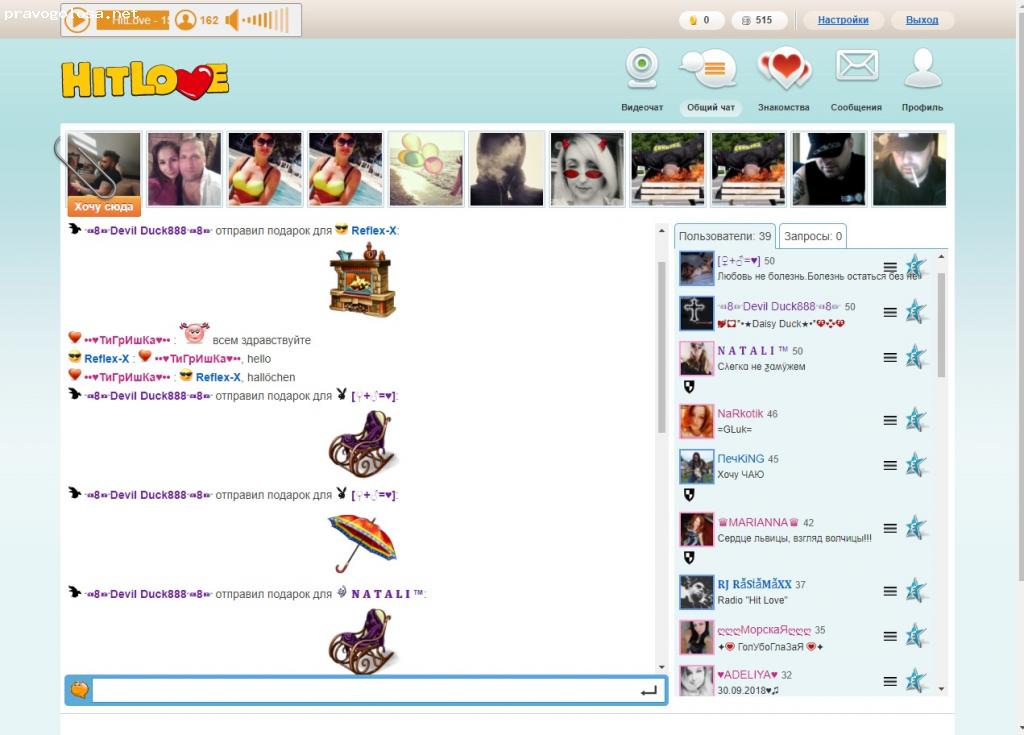Click the star icon next to NaRkotik
Viewport: 1024px width, 735px height.
click(x=913, y=419)
